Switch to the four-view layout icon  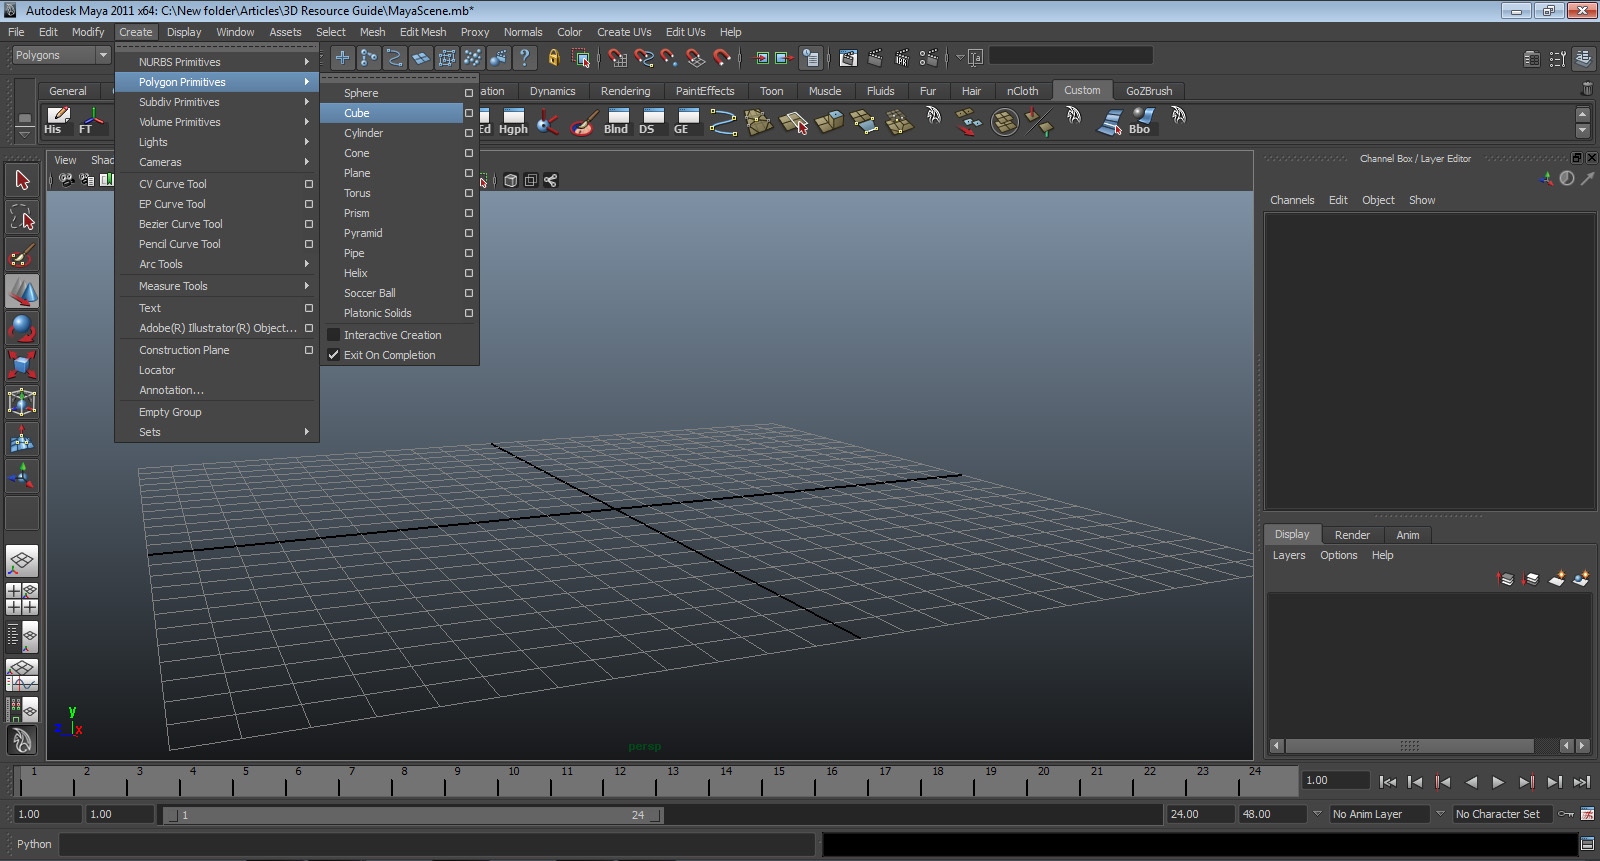pos(22,598)
